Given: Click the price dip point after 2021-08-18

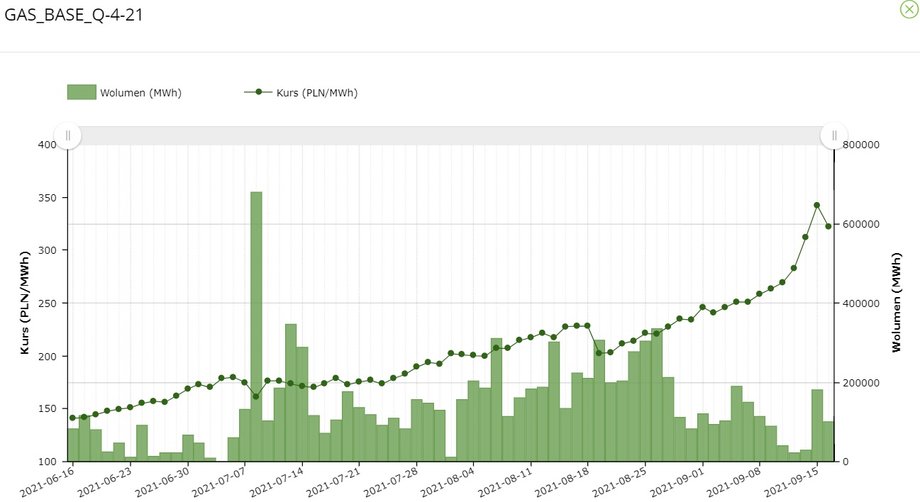Looking at the screenshot, I should (x=599, y=353).
